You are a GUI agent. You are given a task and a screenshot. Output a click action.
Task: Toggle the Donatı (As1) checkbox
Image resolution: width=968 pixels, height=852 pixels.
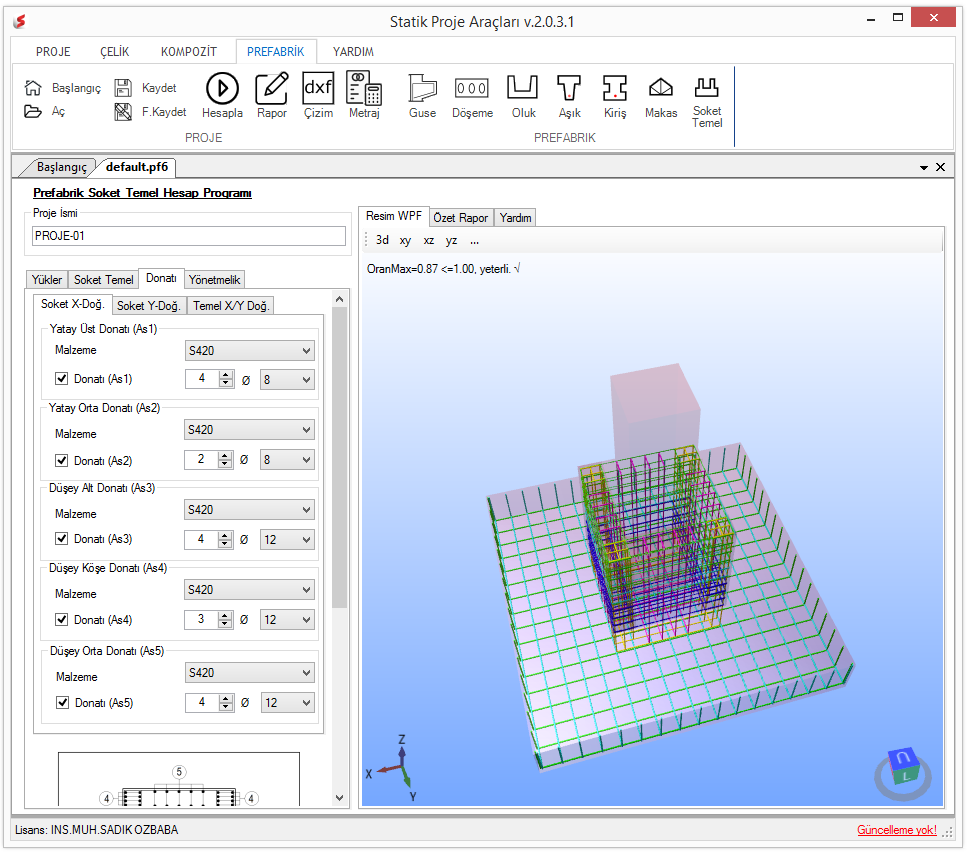[61, 378]
